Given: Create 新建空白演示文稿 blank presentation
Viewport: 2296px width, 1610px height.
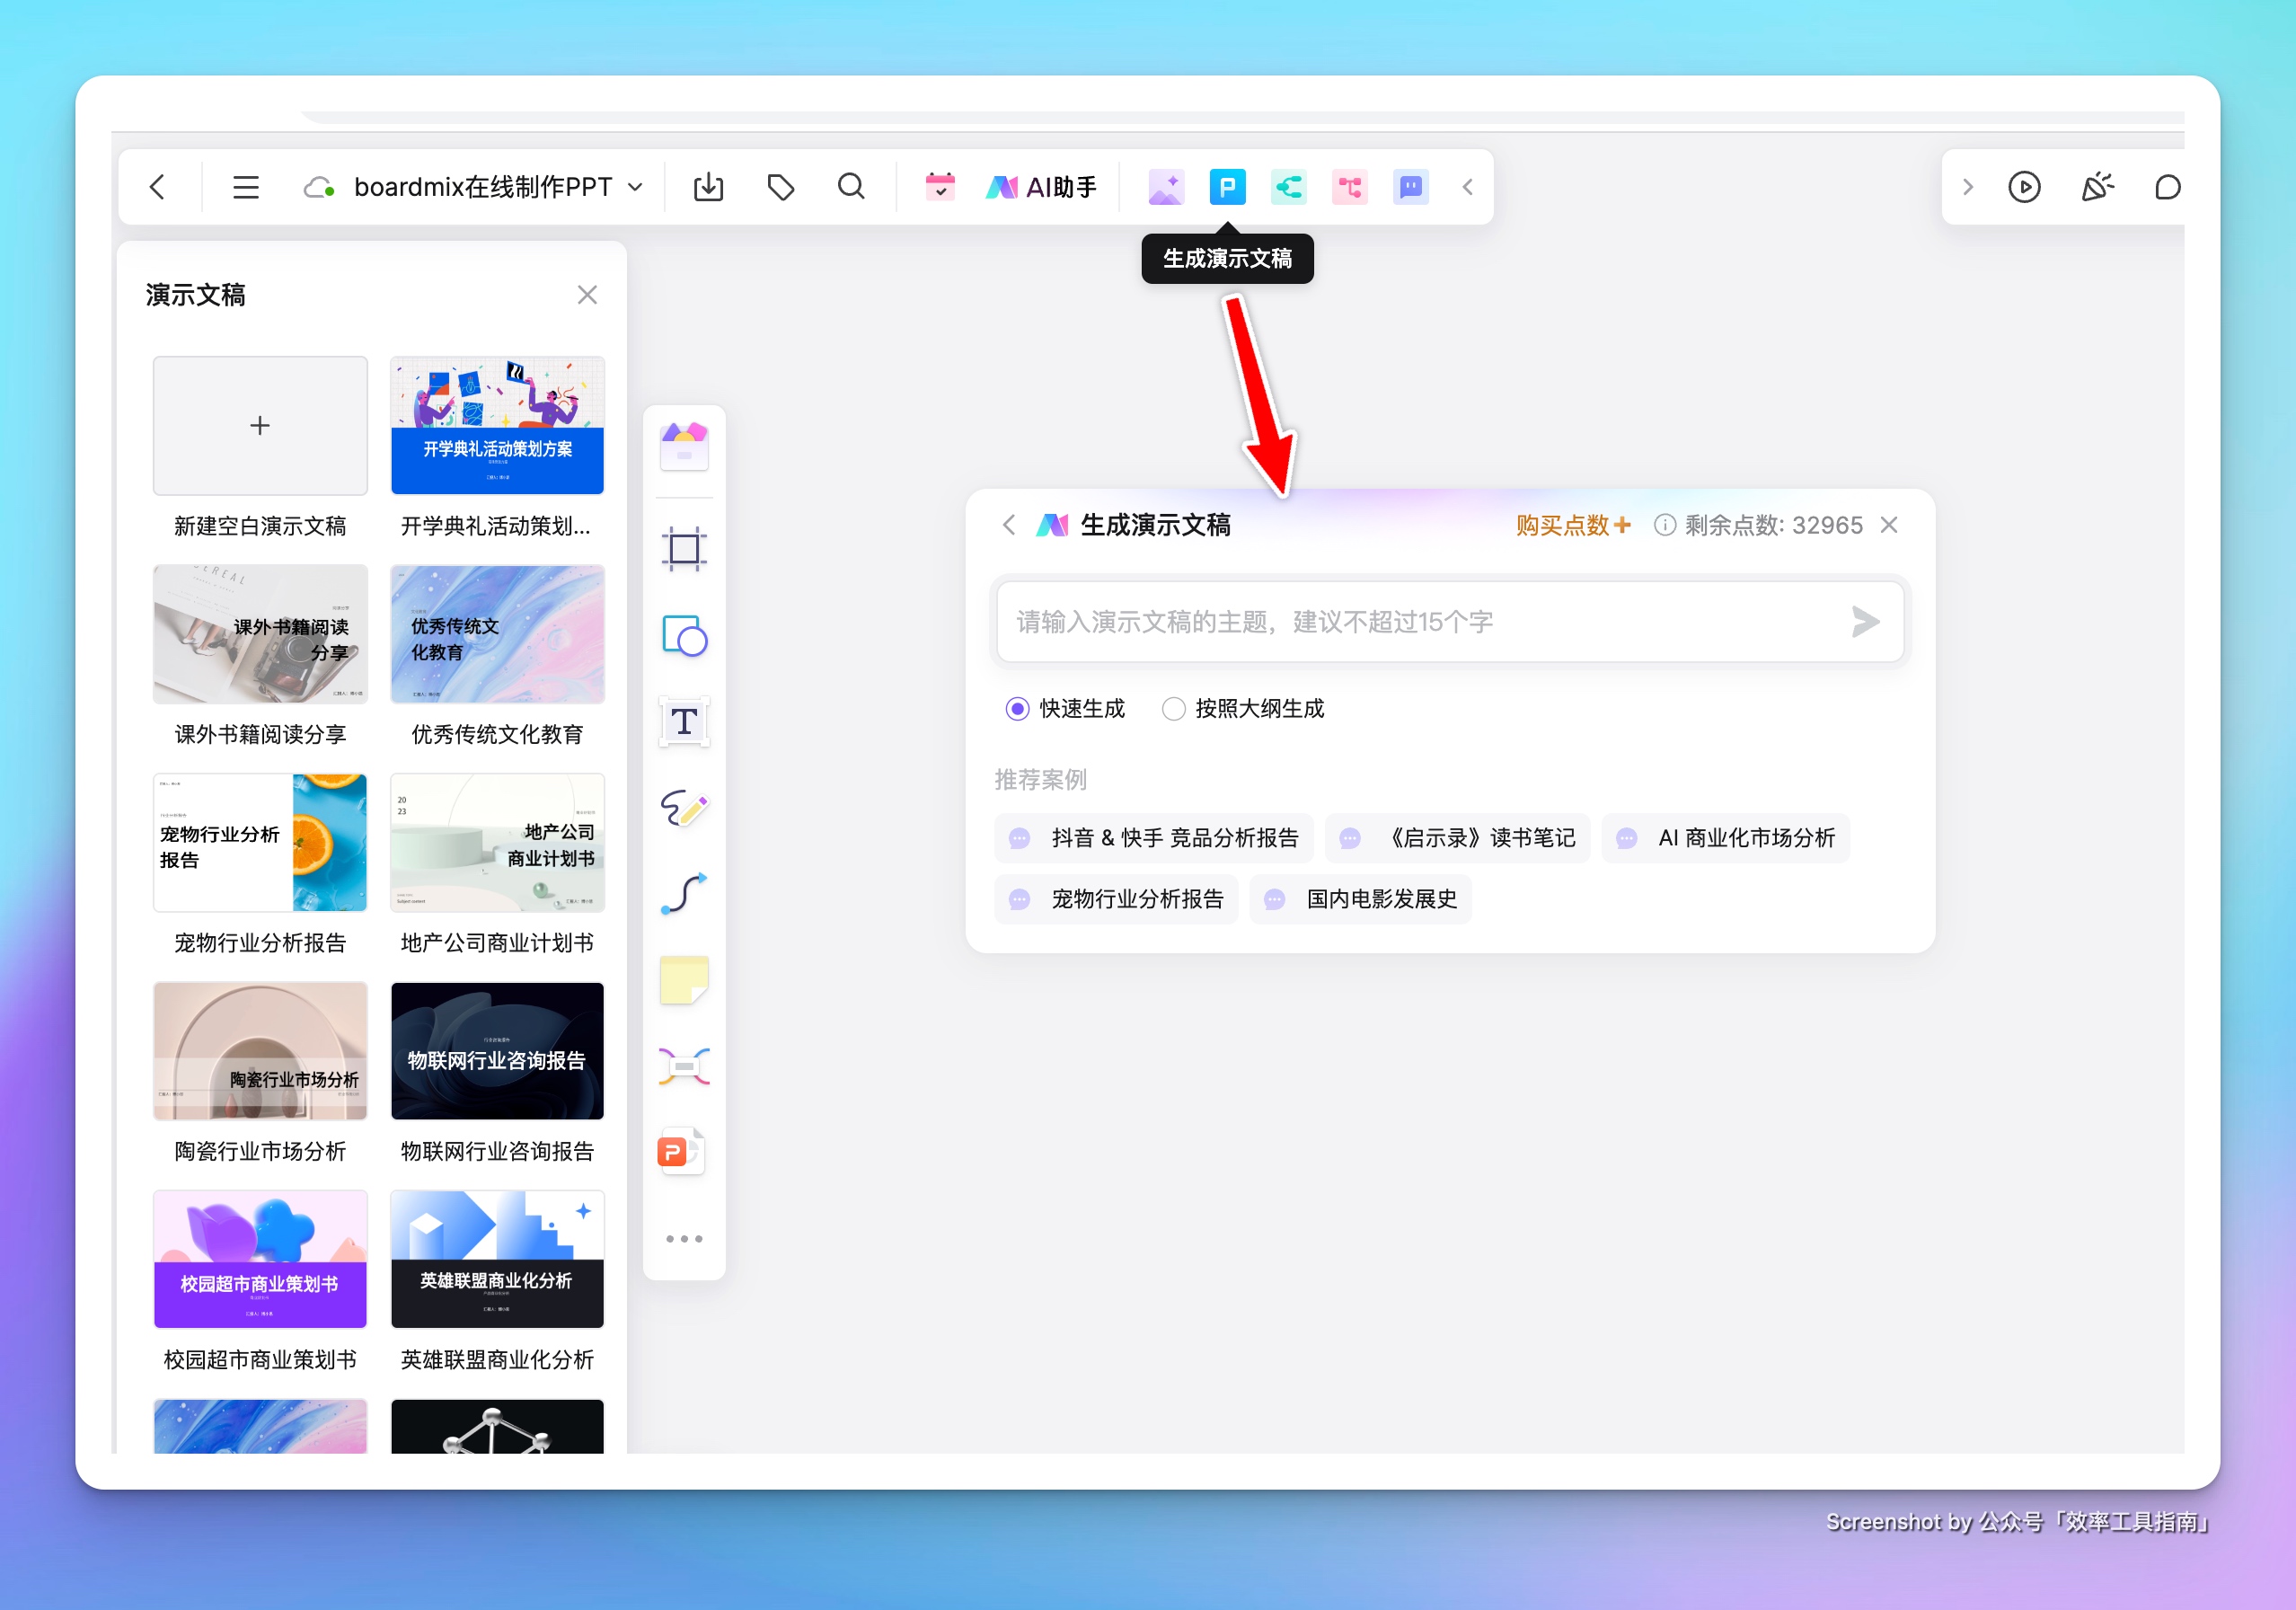Looking at the screenshot, I should pos(260,426).
